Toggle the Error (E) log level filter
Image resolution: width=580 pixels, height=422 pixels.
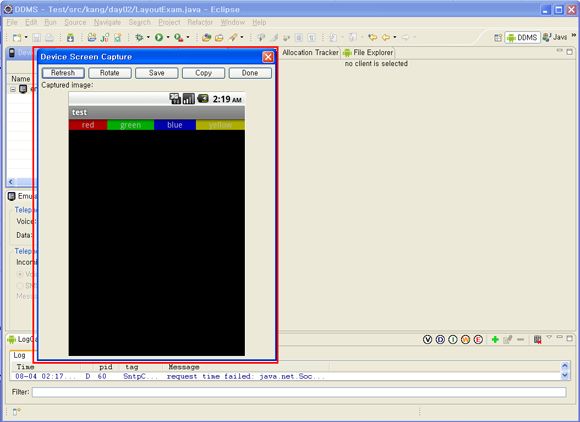(478, 339)
